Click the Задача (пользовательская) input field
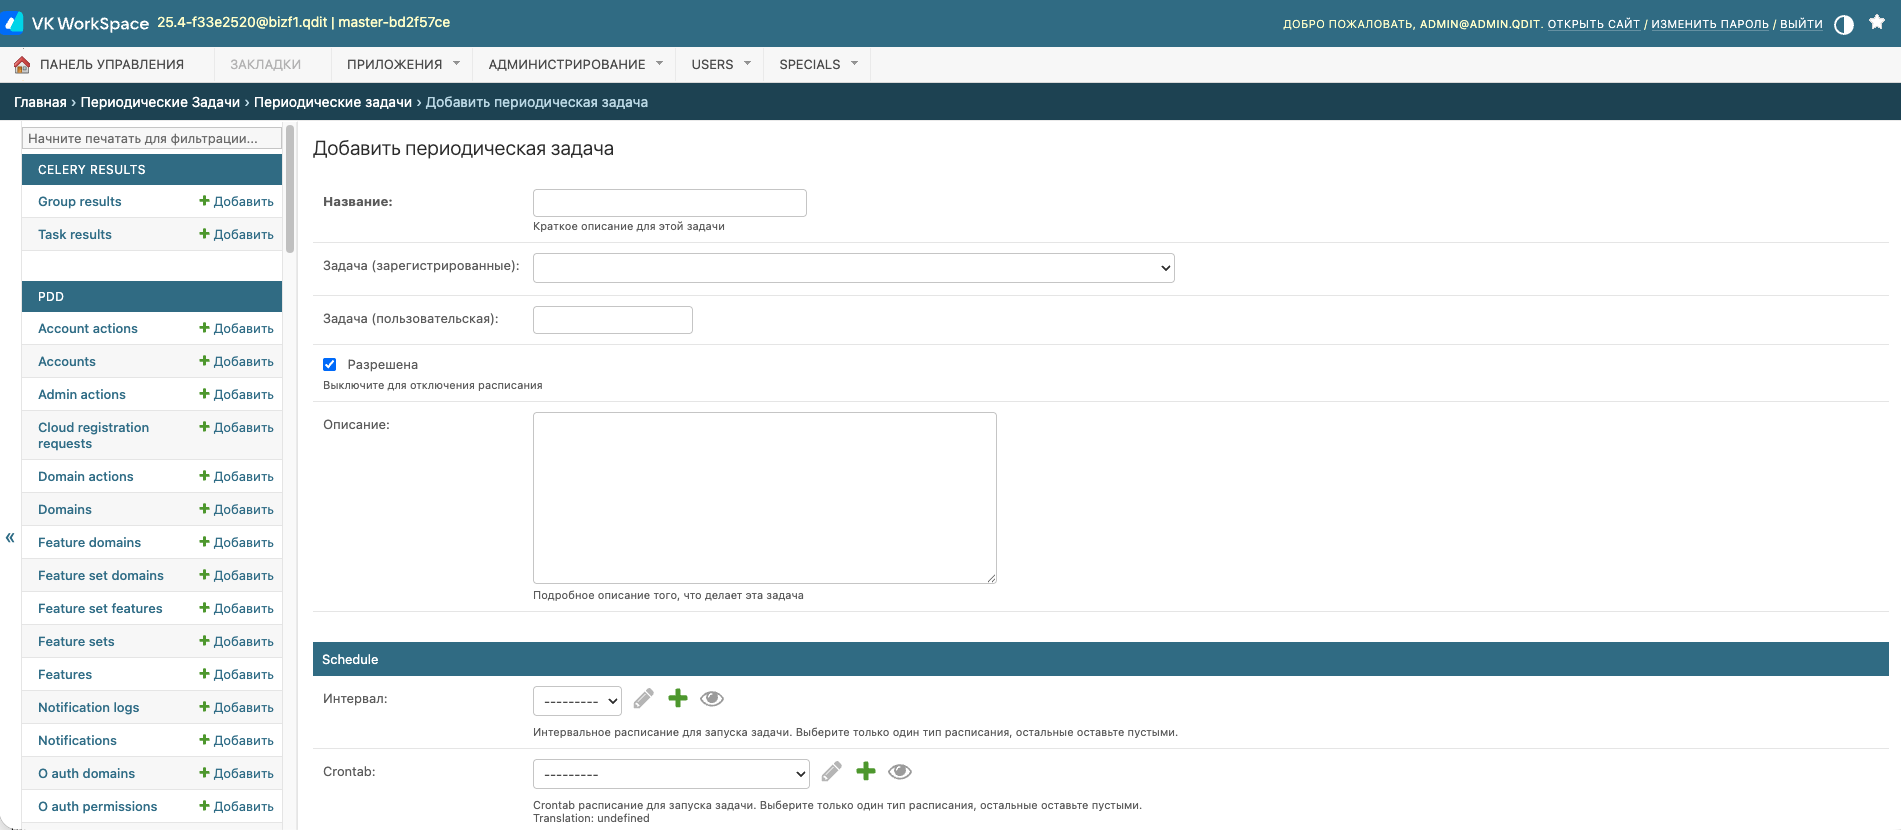 pyautogui.click(x=613, y=320)
